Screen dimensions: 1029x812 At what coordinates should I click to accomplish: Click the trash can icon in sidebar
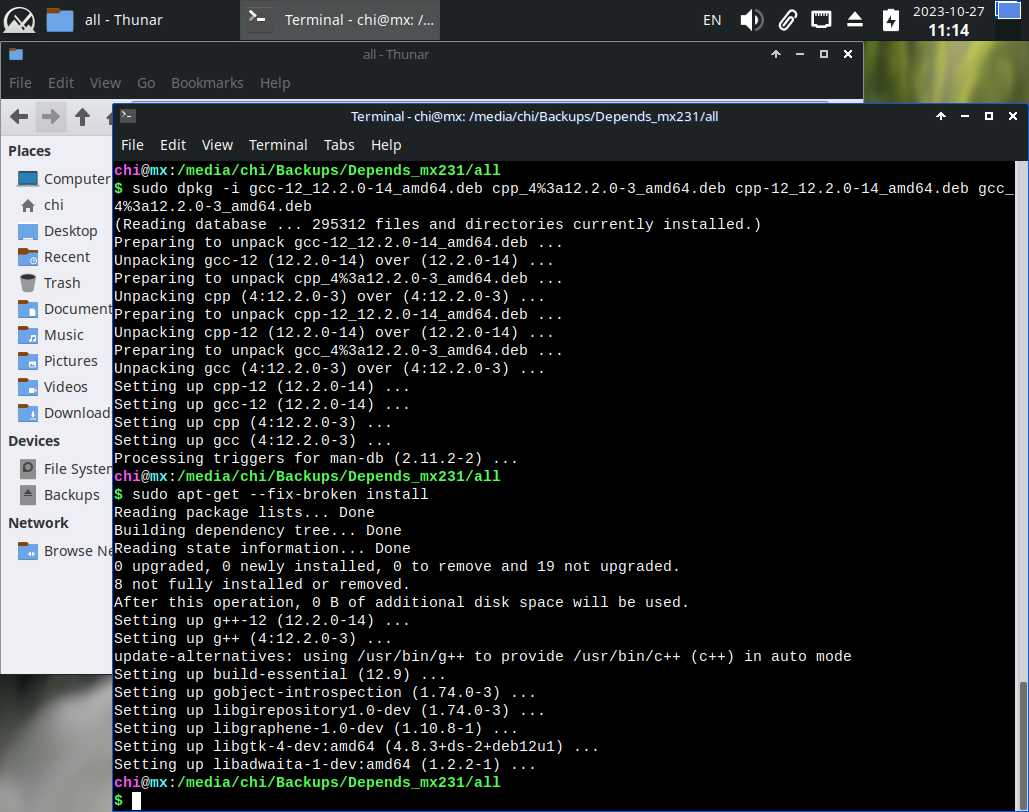28,283
